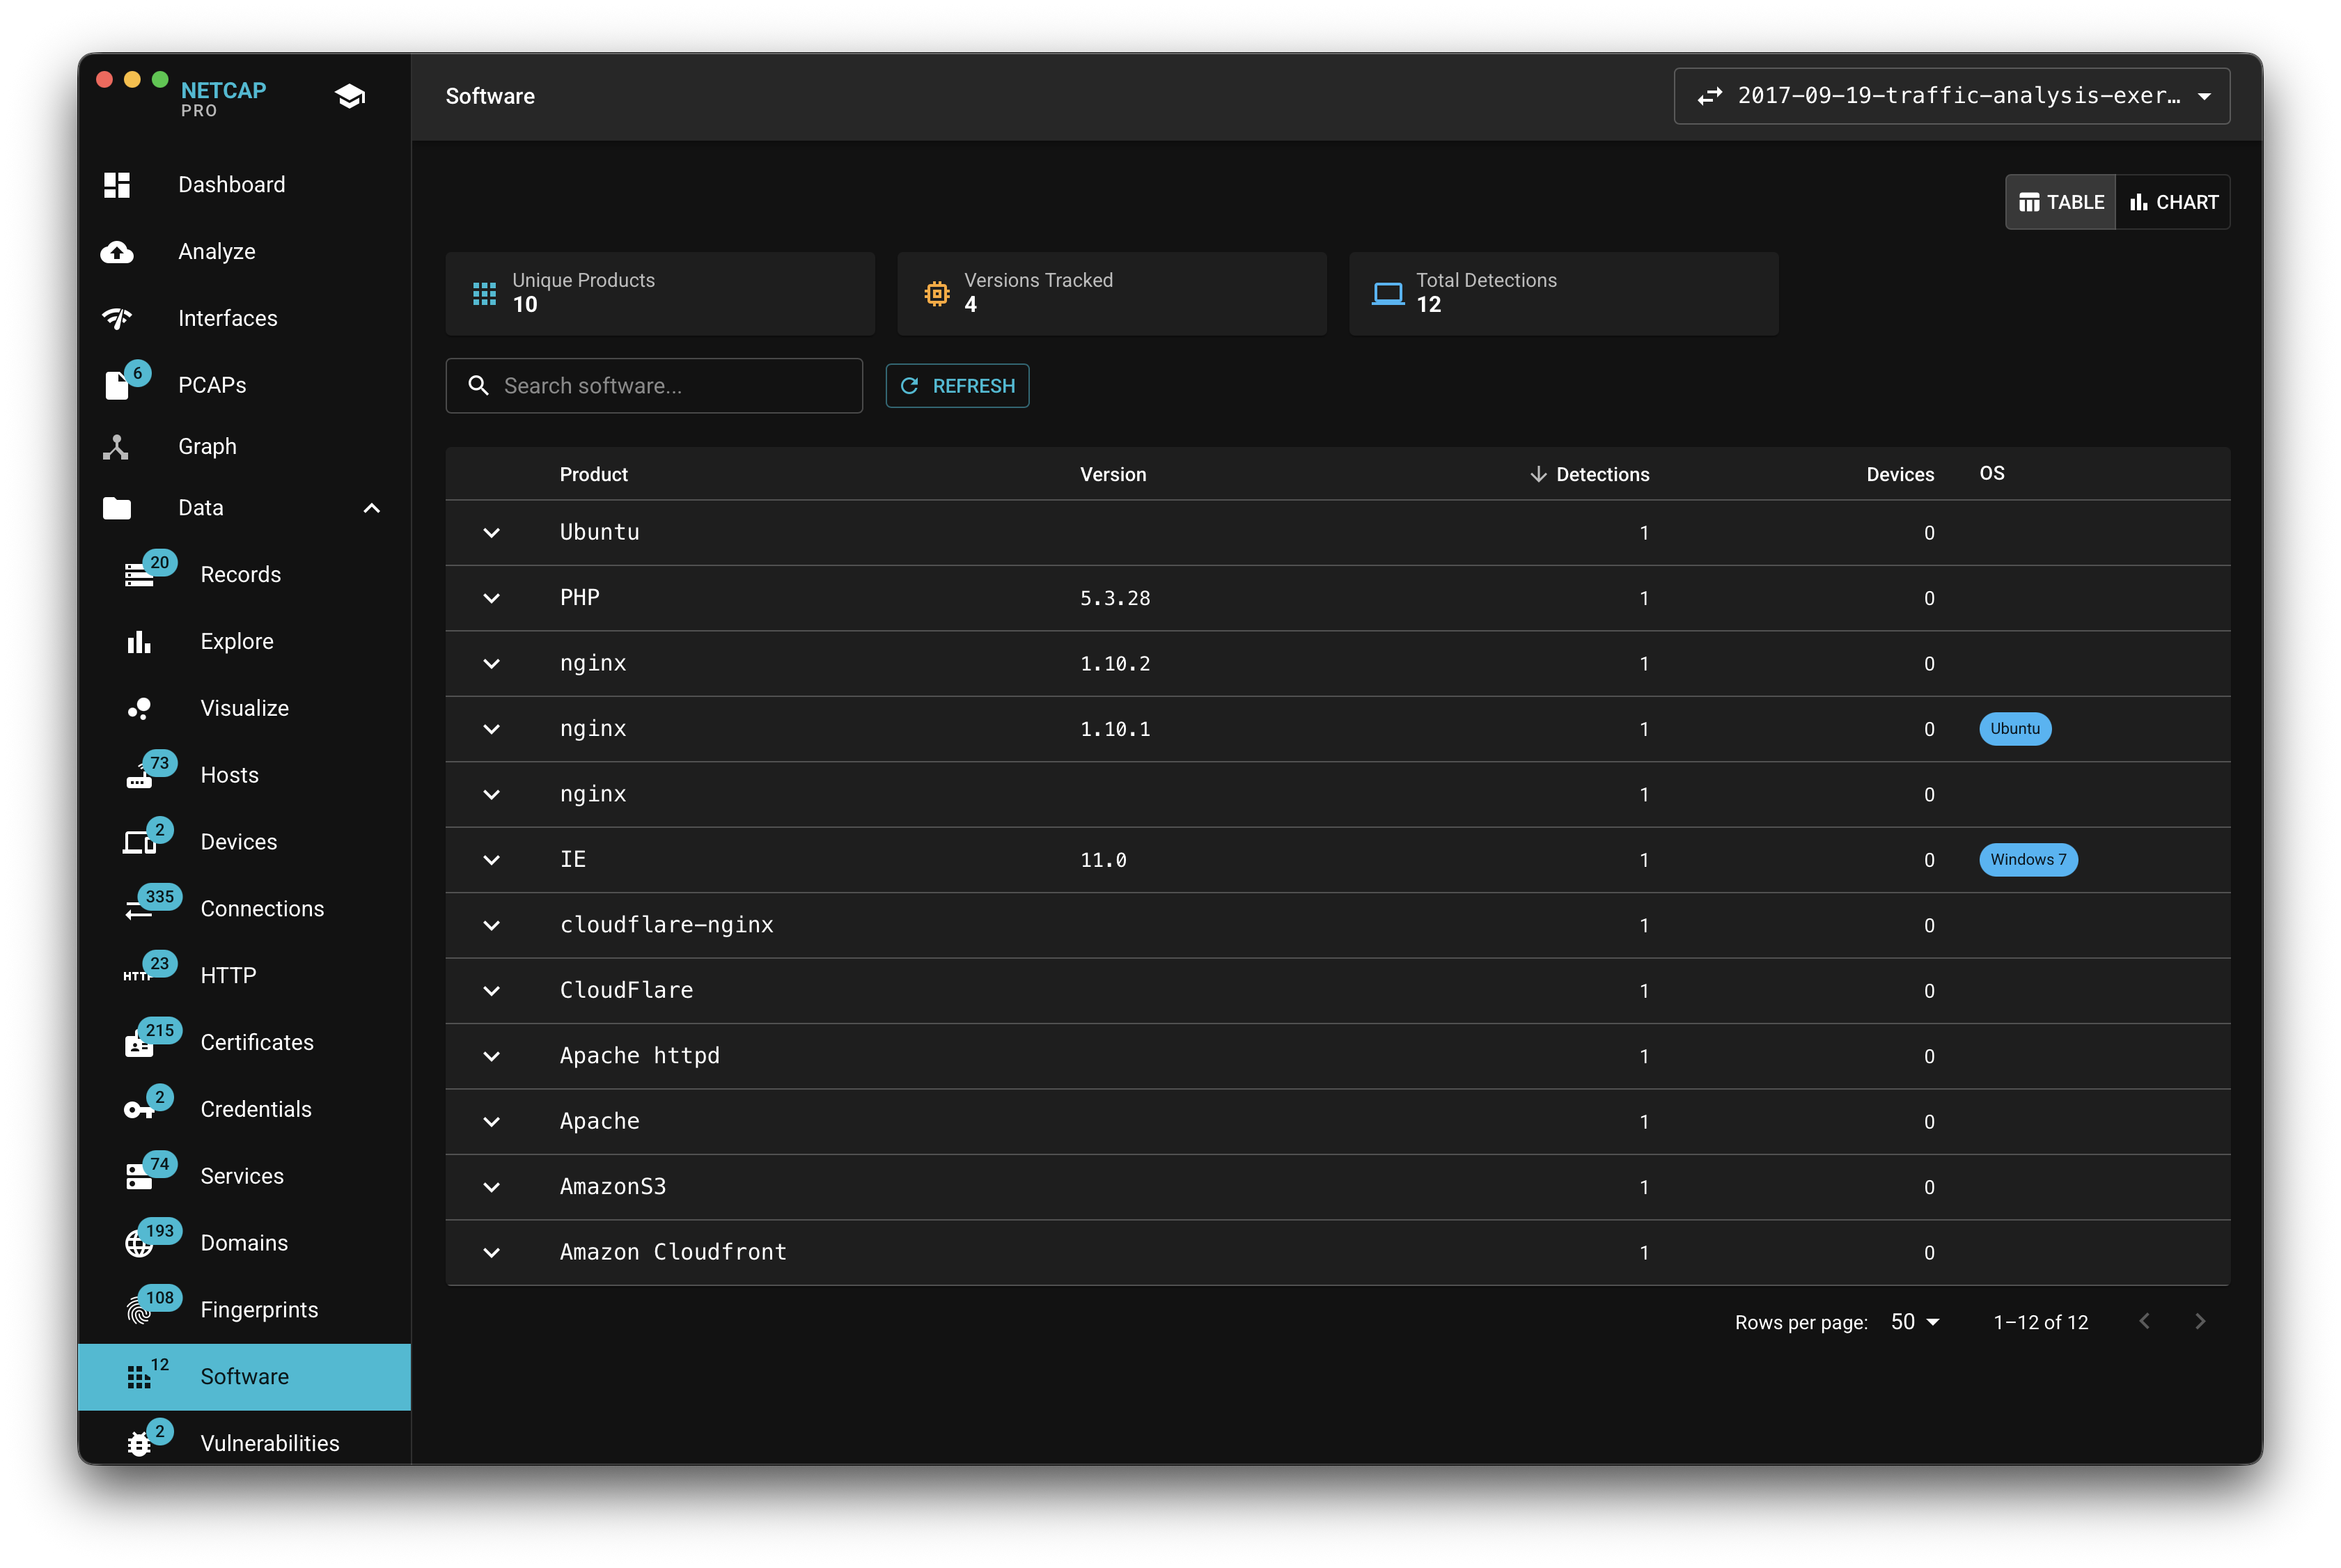Image resolution: width=2341 pixels, height=1568 pixels.
Task: Click the version 1.10.1 cell
Action: 1114,729
